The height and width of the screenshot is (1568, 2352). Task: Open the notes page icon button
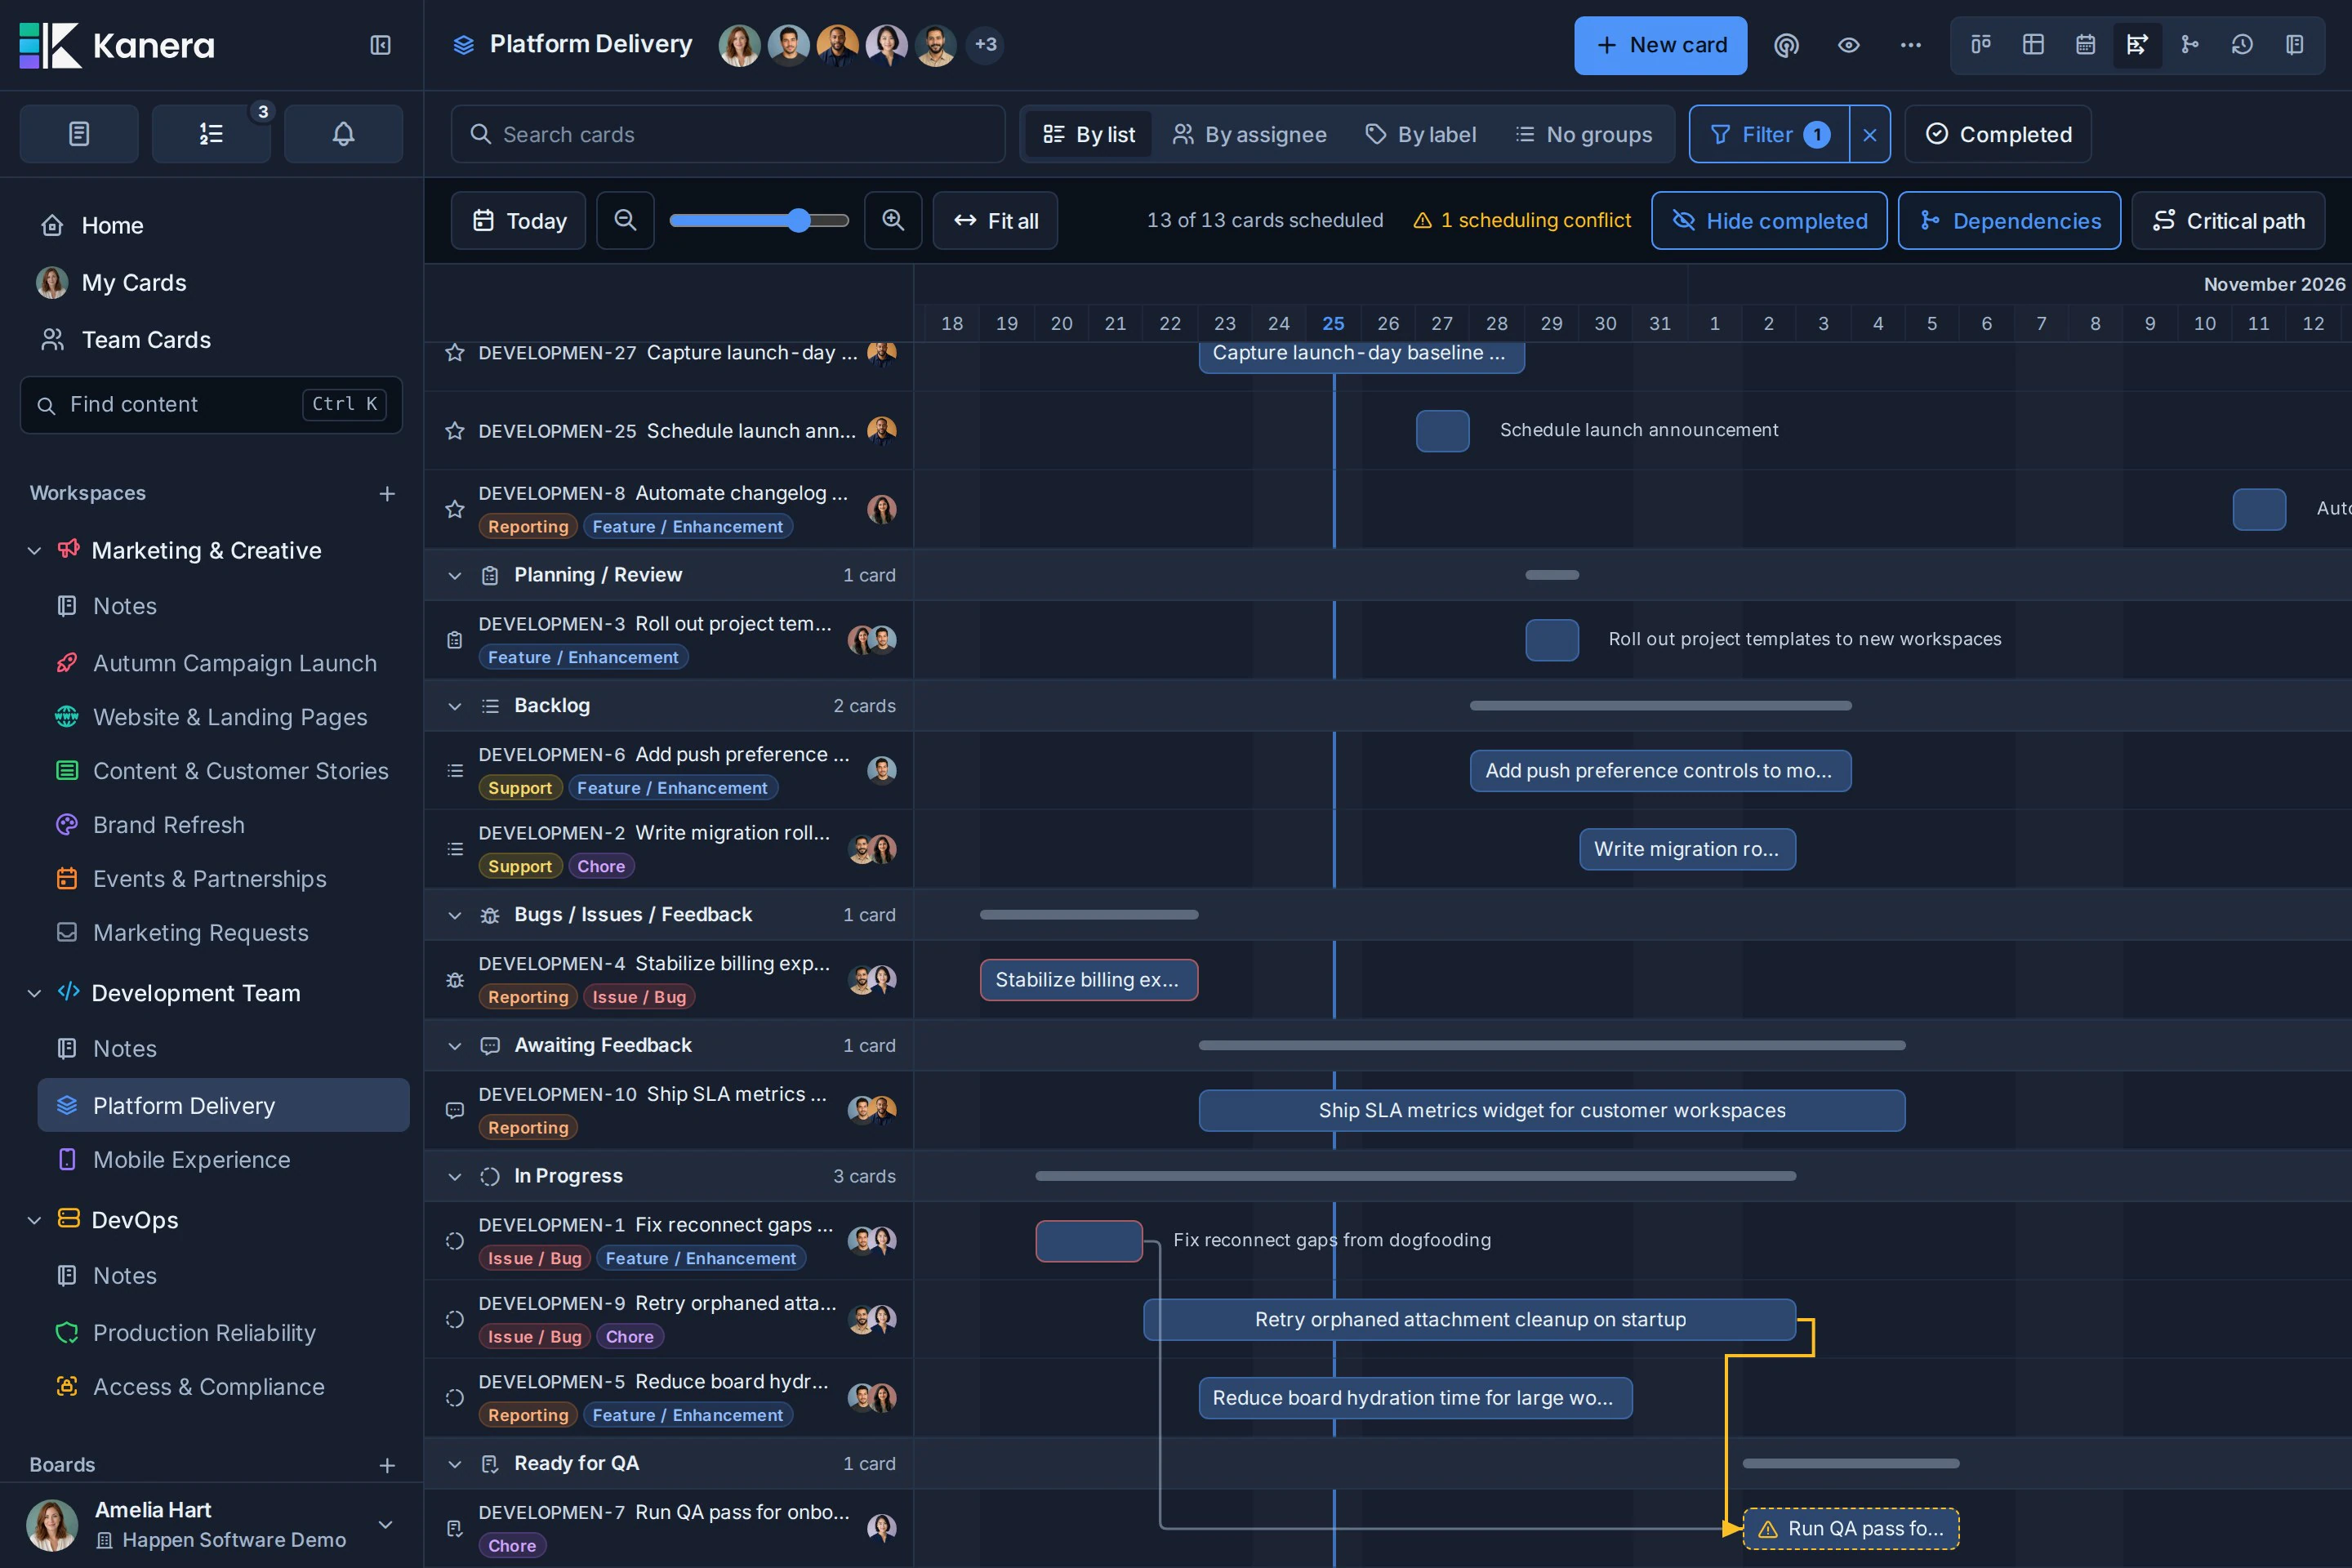tap(79, 134)
